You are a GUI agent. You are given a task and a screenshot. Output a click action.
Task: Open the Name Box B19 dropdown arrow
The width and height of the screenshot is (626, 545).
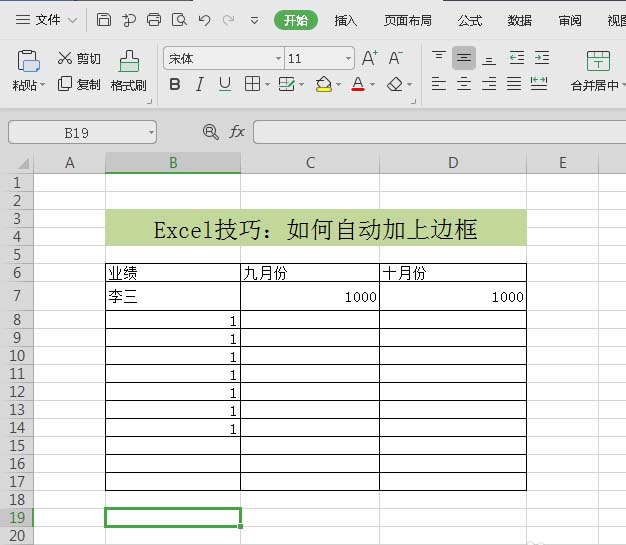point(151,132)
